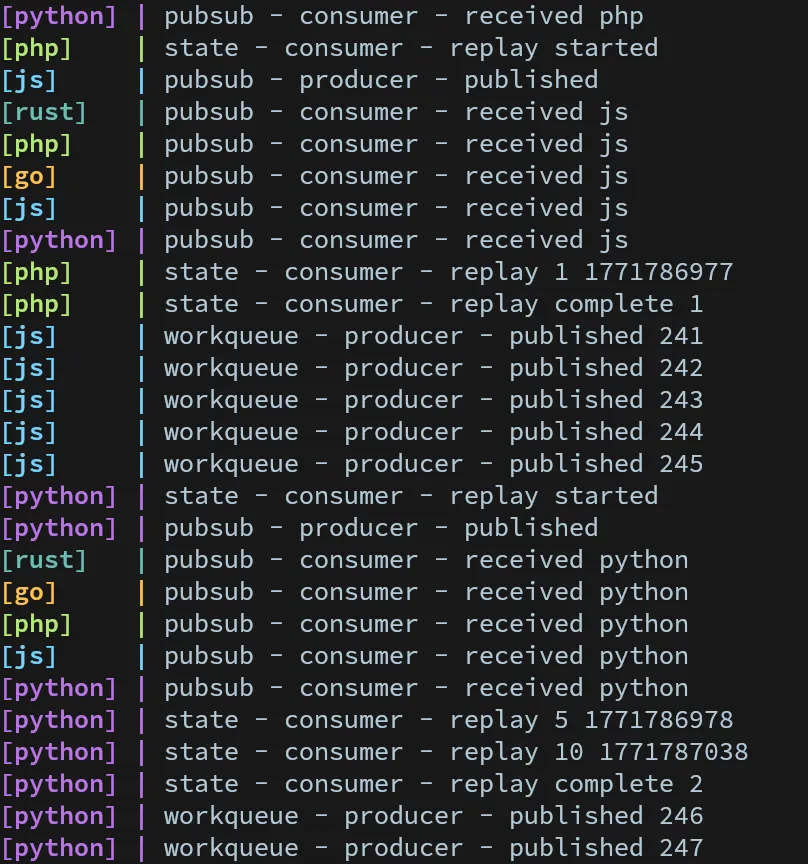Select the 'workqueue - producer - published 247' line
This screenshot has width=808, height=864.
pos(433,848)
